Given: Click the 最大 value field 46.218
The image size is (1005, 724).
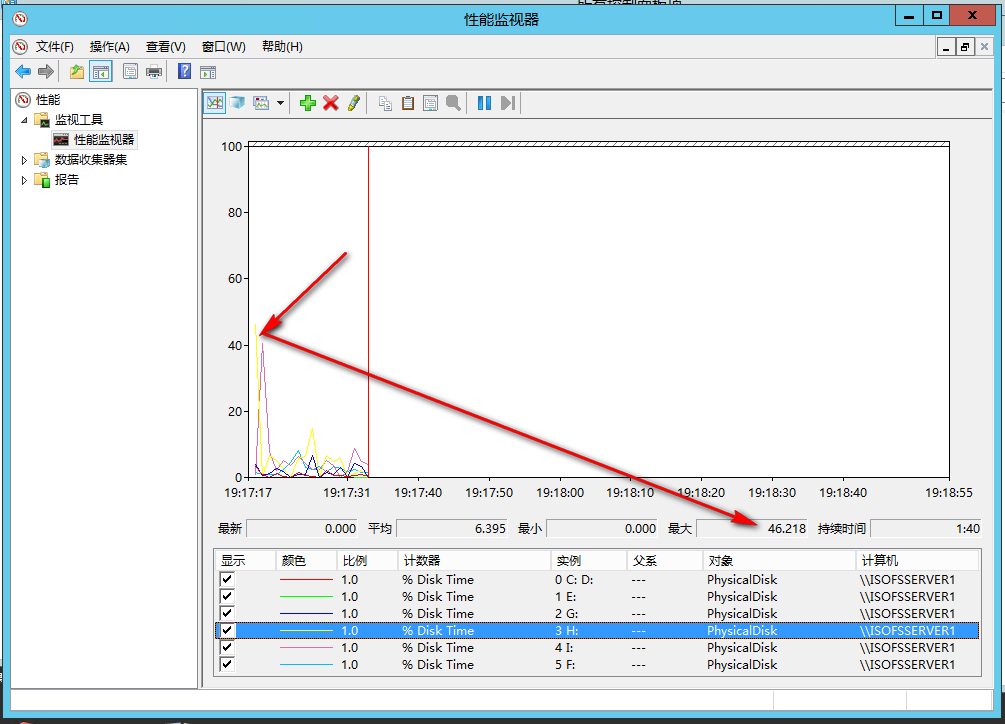Looking at the screenshot, I should point(751,529).
